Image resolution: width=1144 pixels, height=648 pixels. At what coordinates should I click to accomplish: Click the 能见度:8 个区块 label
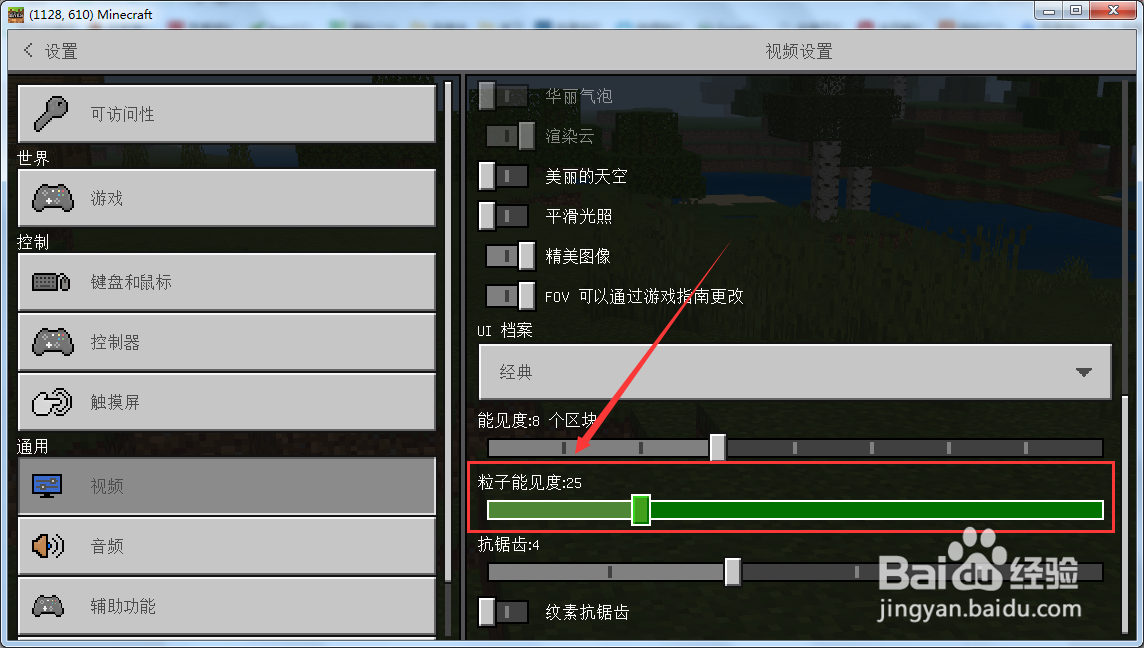click(537, 420)
